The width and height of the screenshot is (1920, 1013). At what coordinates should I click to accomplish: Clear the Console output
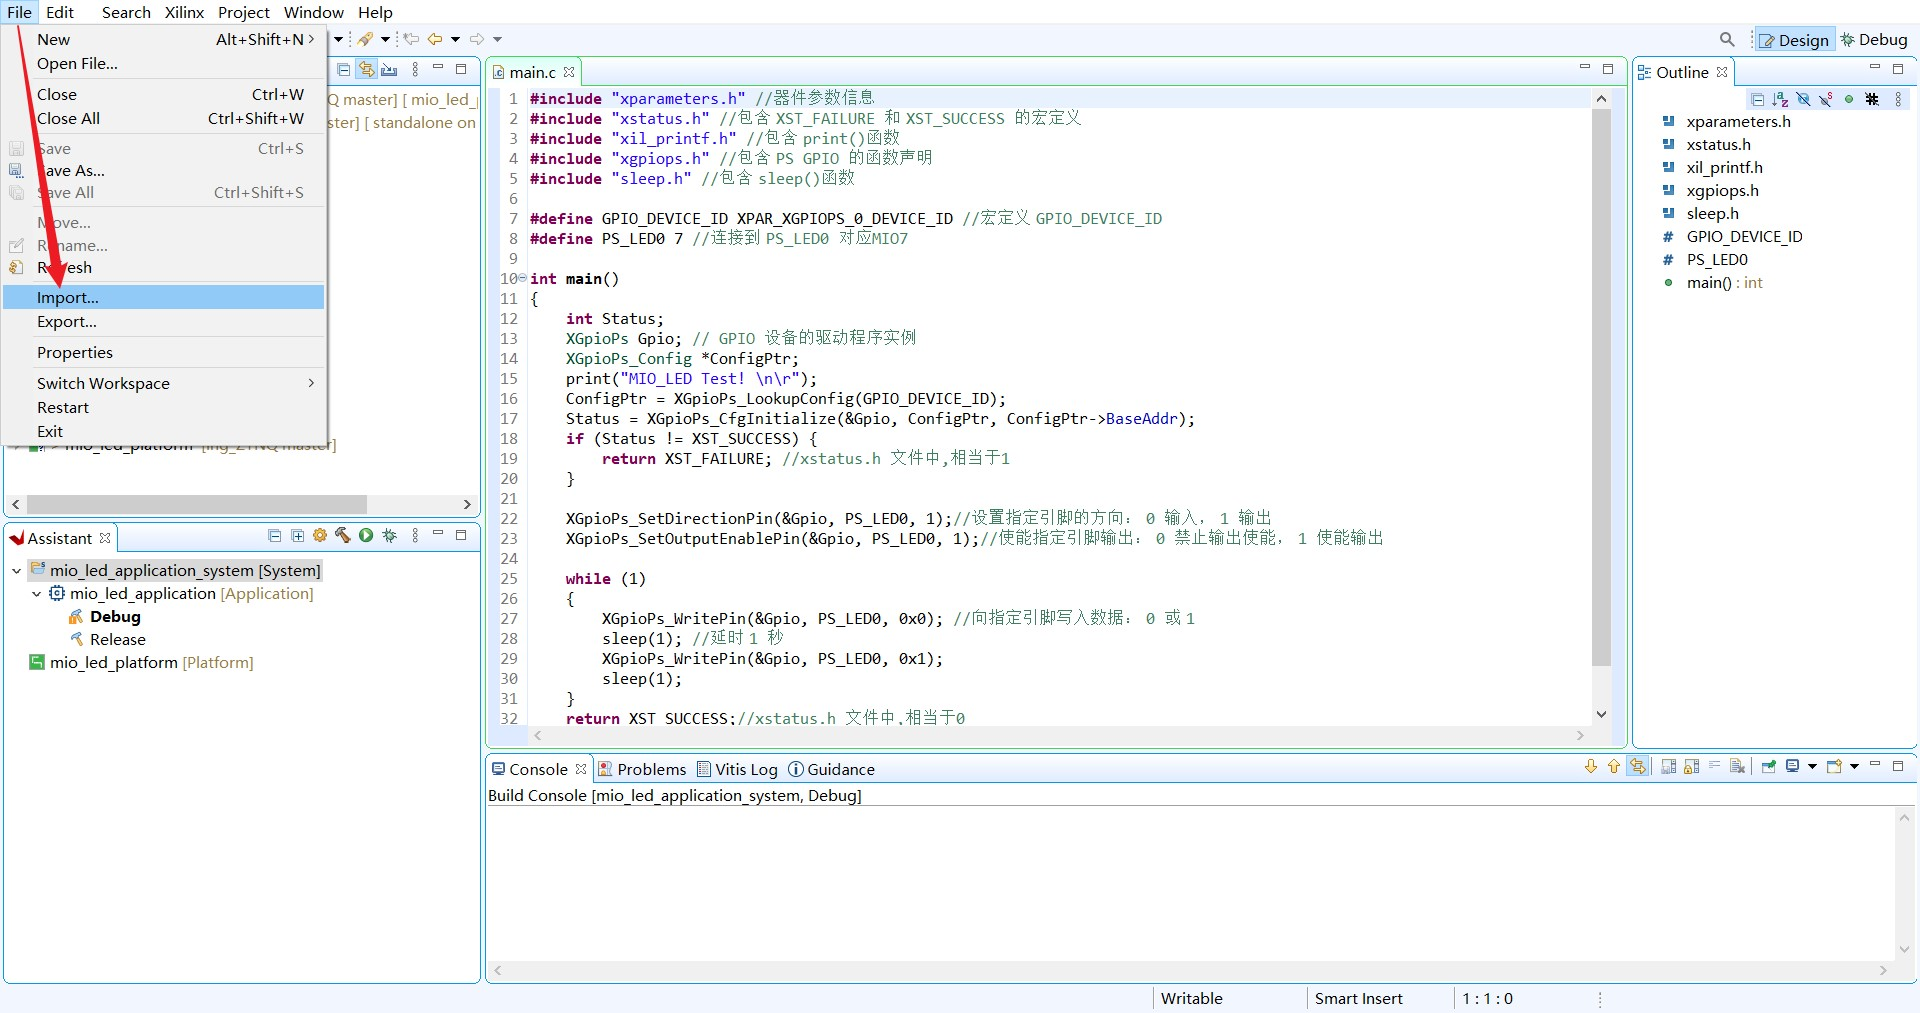click(x=1738, y=767)
